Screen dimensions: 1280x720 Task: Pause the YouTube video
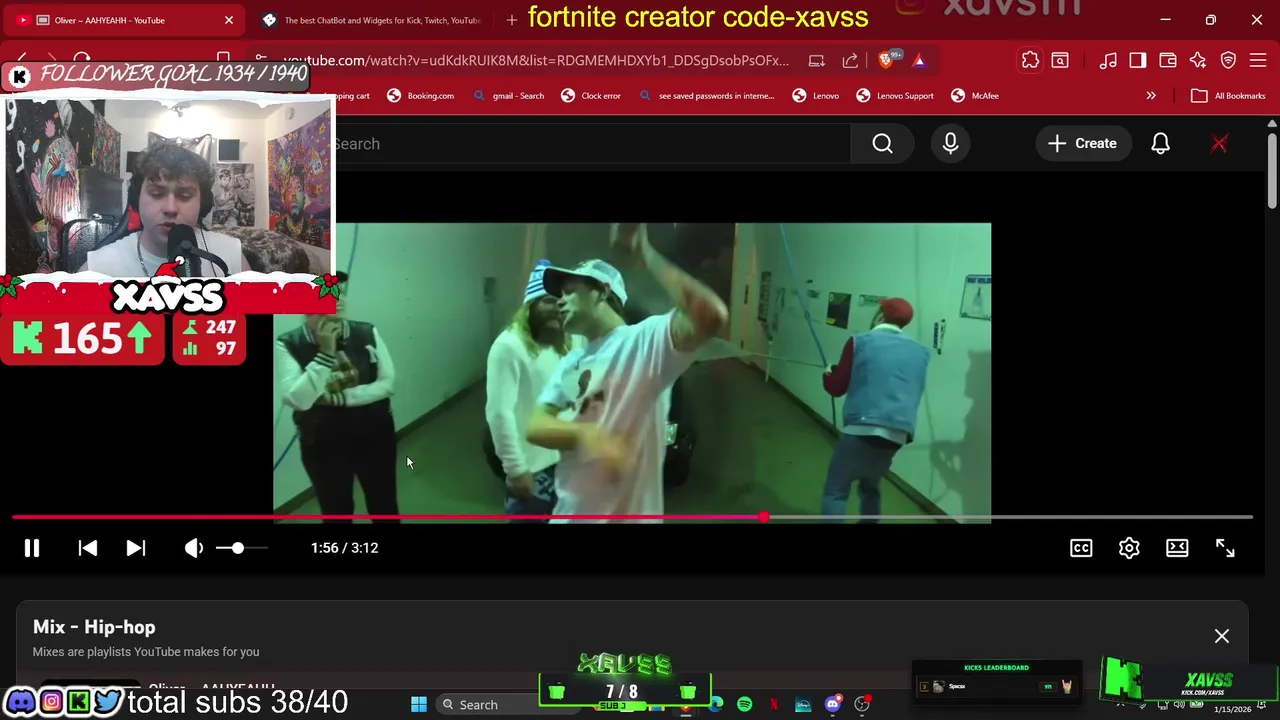[x=32, y=548]
